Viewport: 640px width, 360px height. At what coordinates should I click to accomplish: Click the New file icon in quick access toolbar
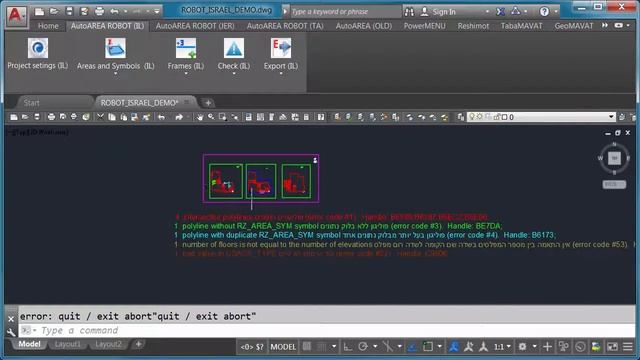[x=40, y=11]
